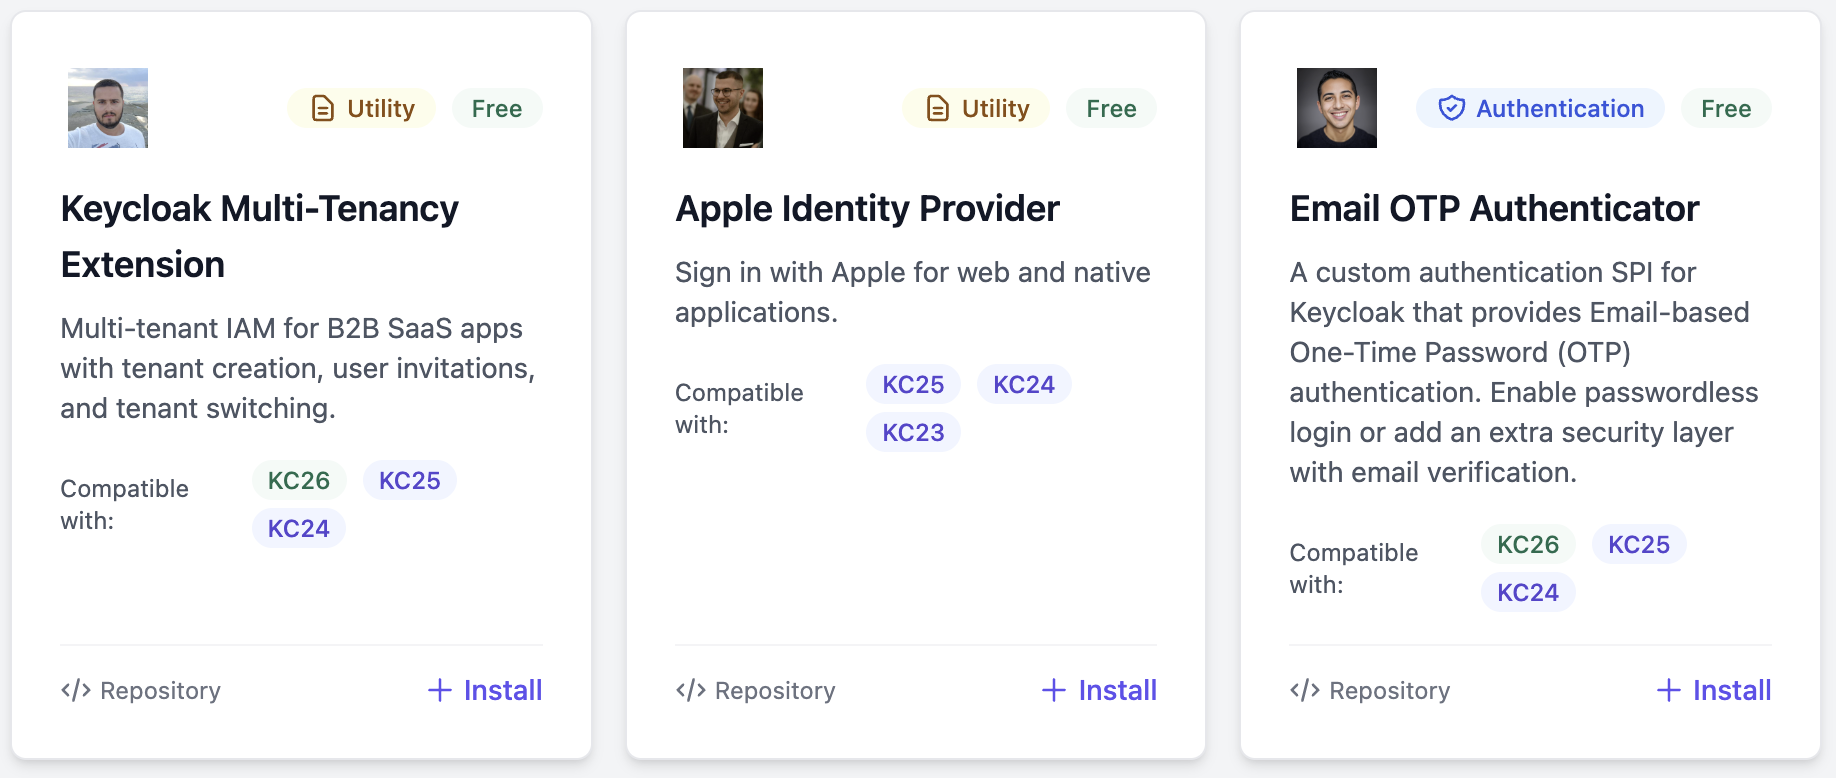Open the Keycloak Multi-Tenancy Repository link
The height and width of the screenshot is (778, 1836).
pyautogui.click(x=160, y=691)
